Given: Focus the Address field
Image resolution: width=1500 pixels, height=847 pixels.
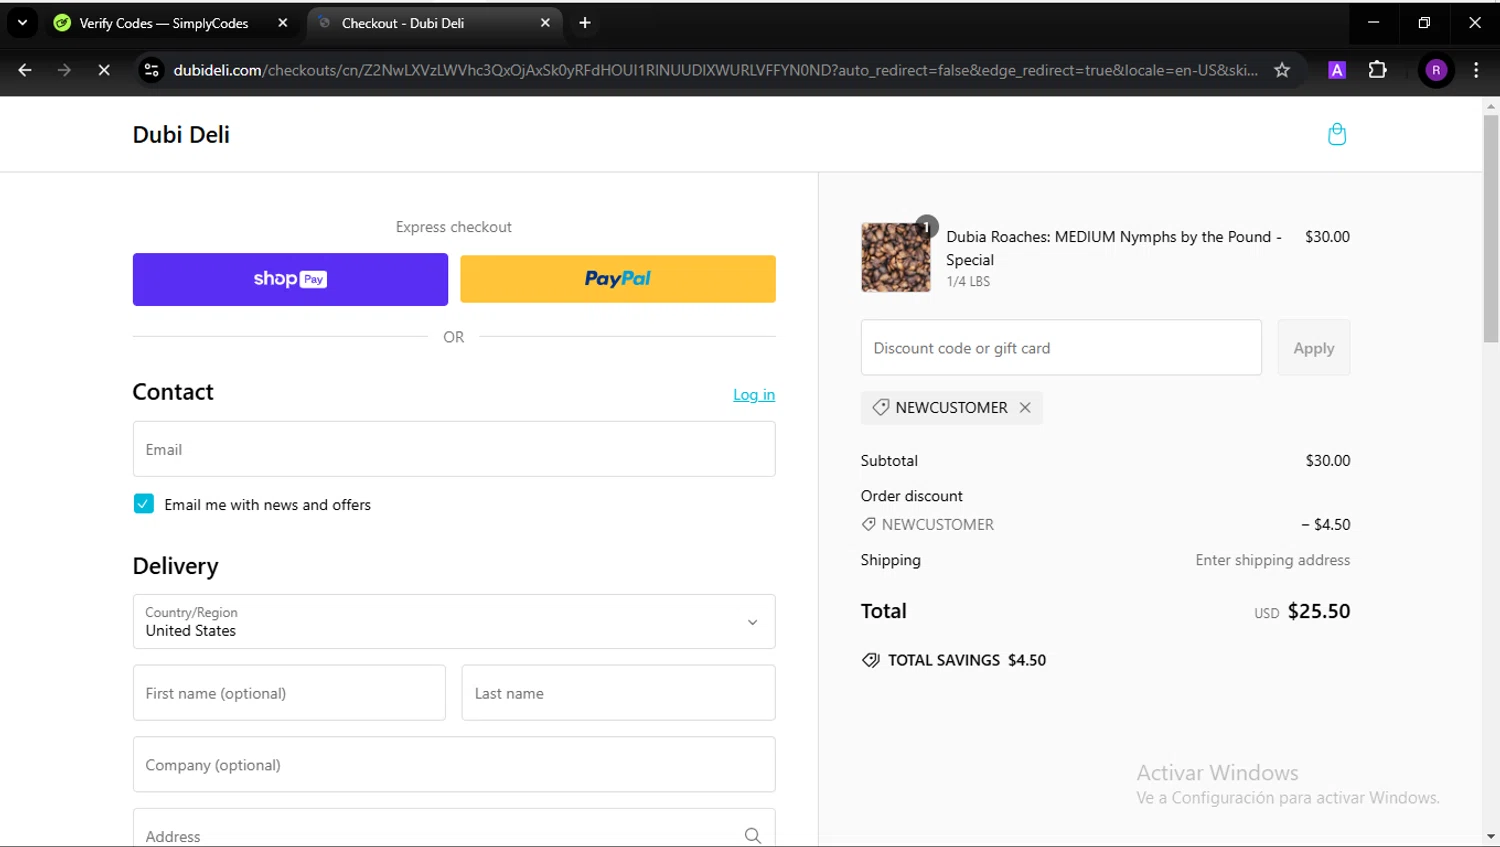Looking at the screenshot, I should pyautogui.click(x=454, y=829).
